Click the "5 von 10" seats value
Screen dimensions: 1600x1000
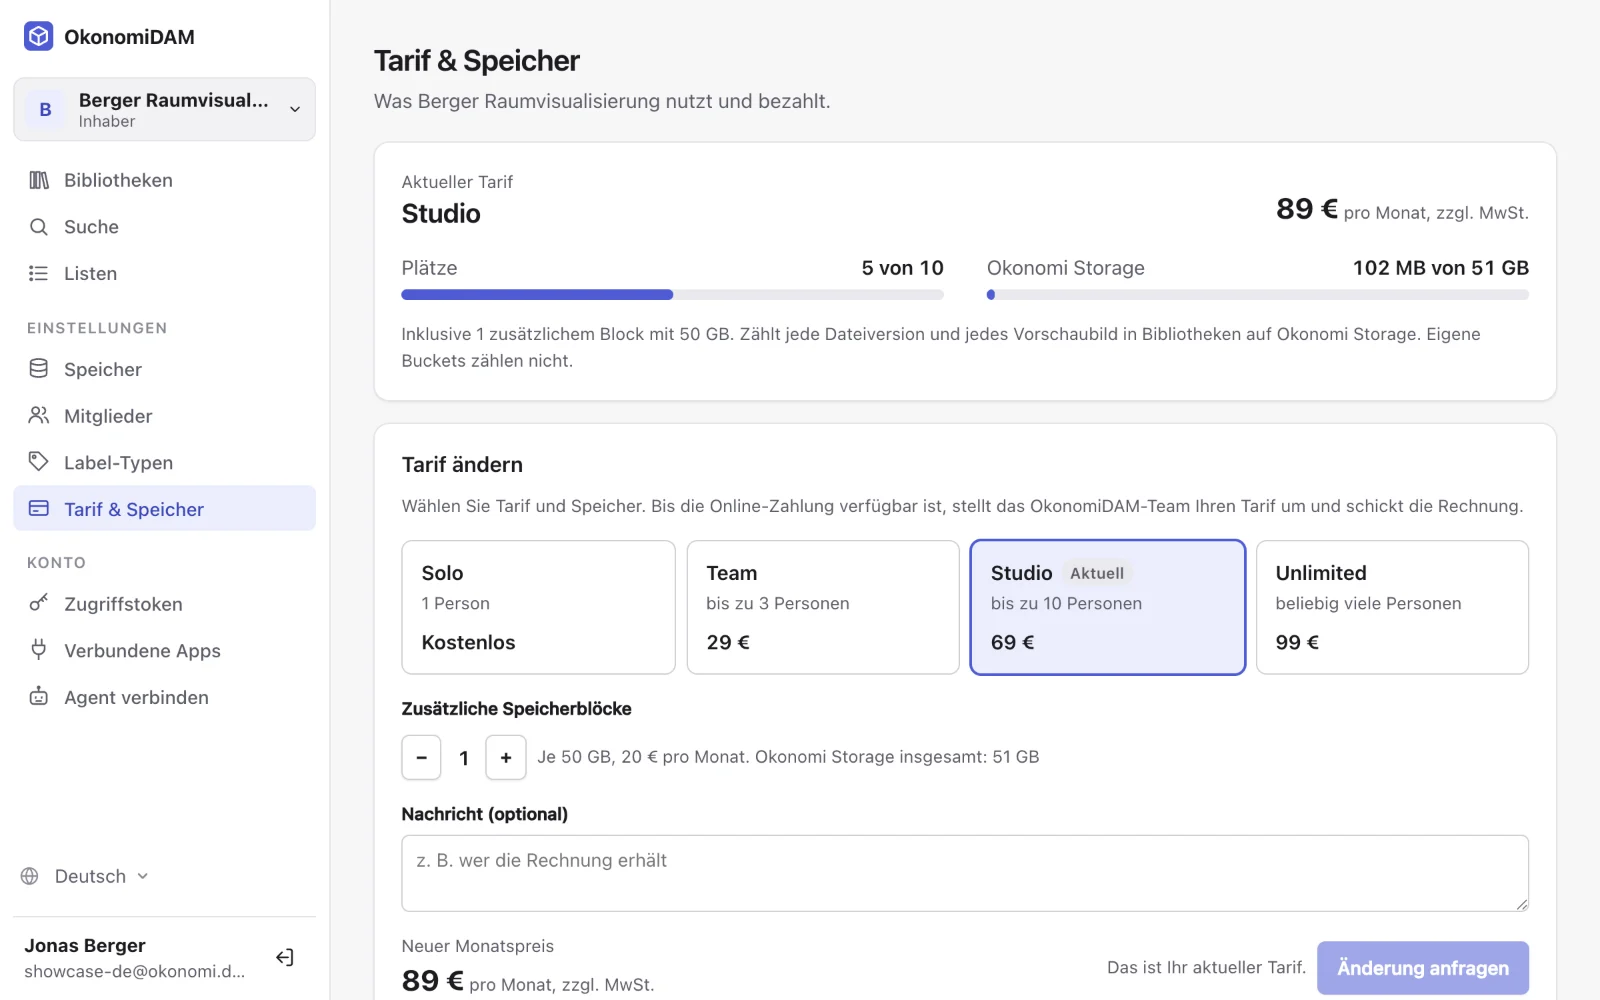(x=902, y=268)
